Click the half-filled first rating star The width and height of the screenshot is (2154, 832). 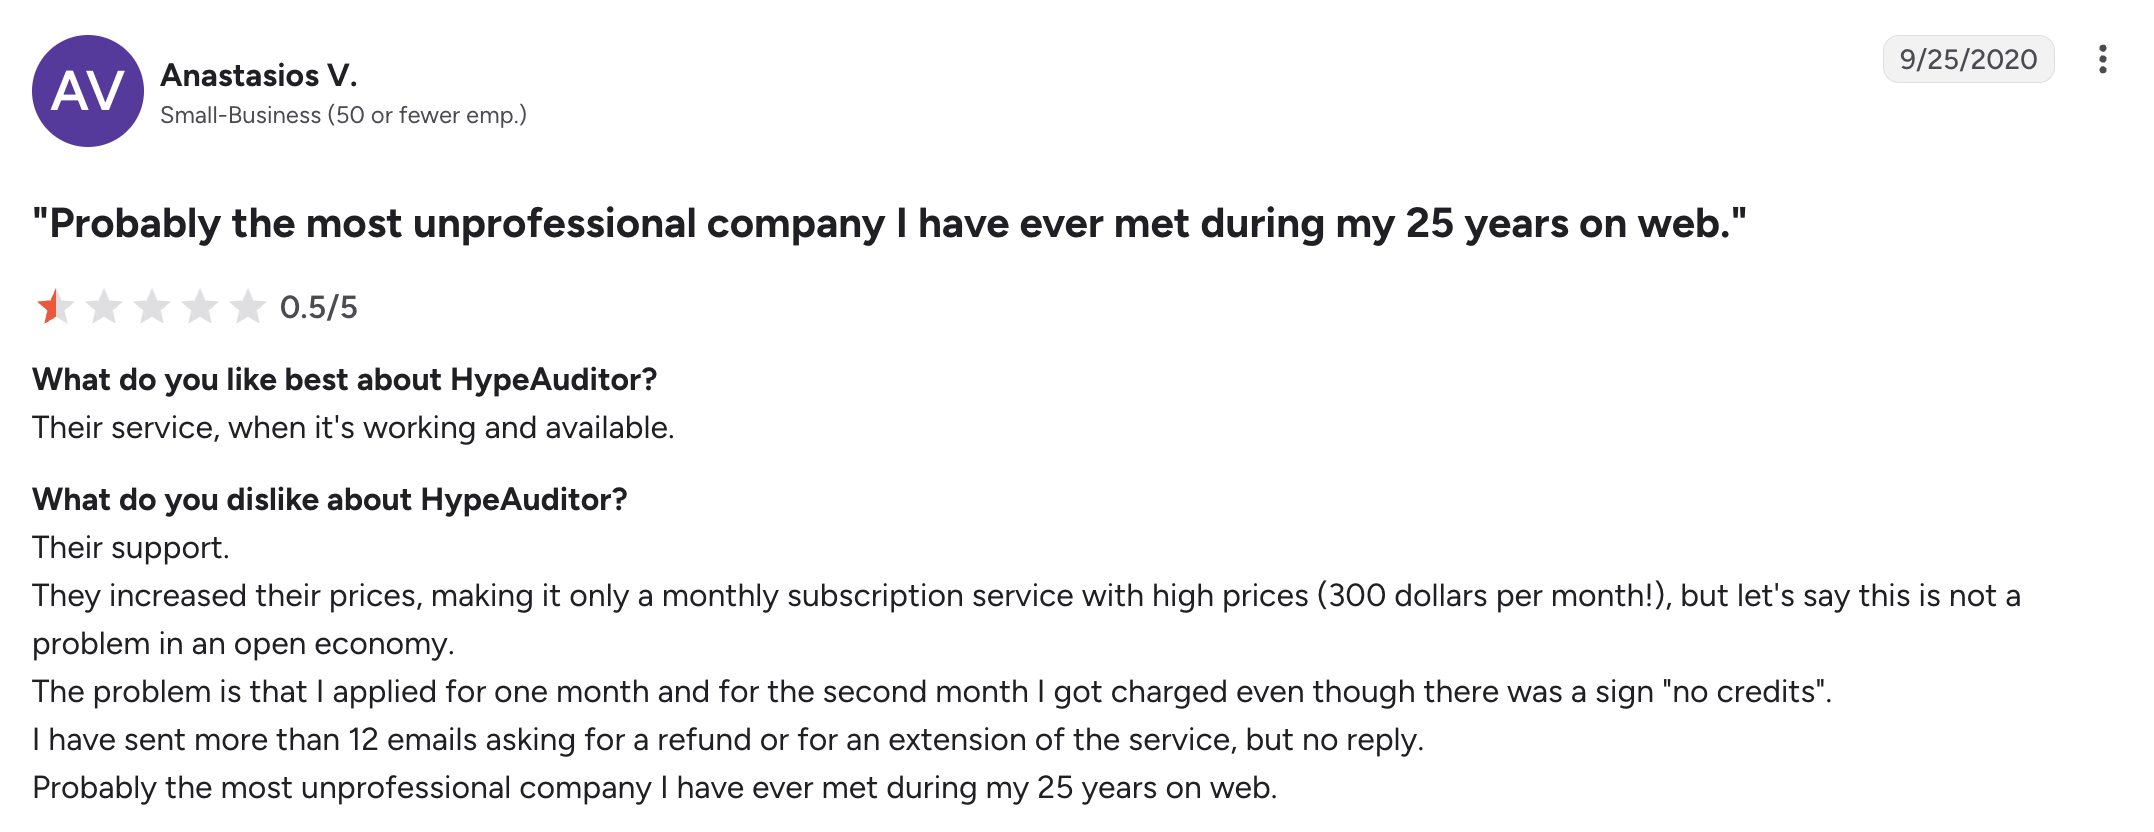pos(54,307)
